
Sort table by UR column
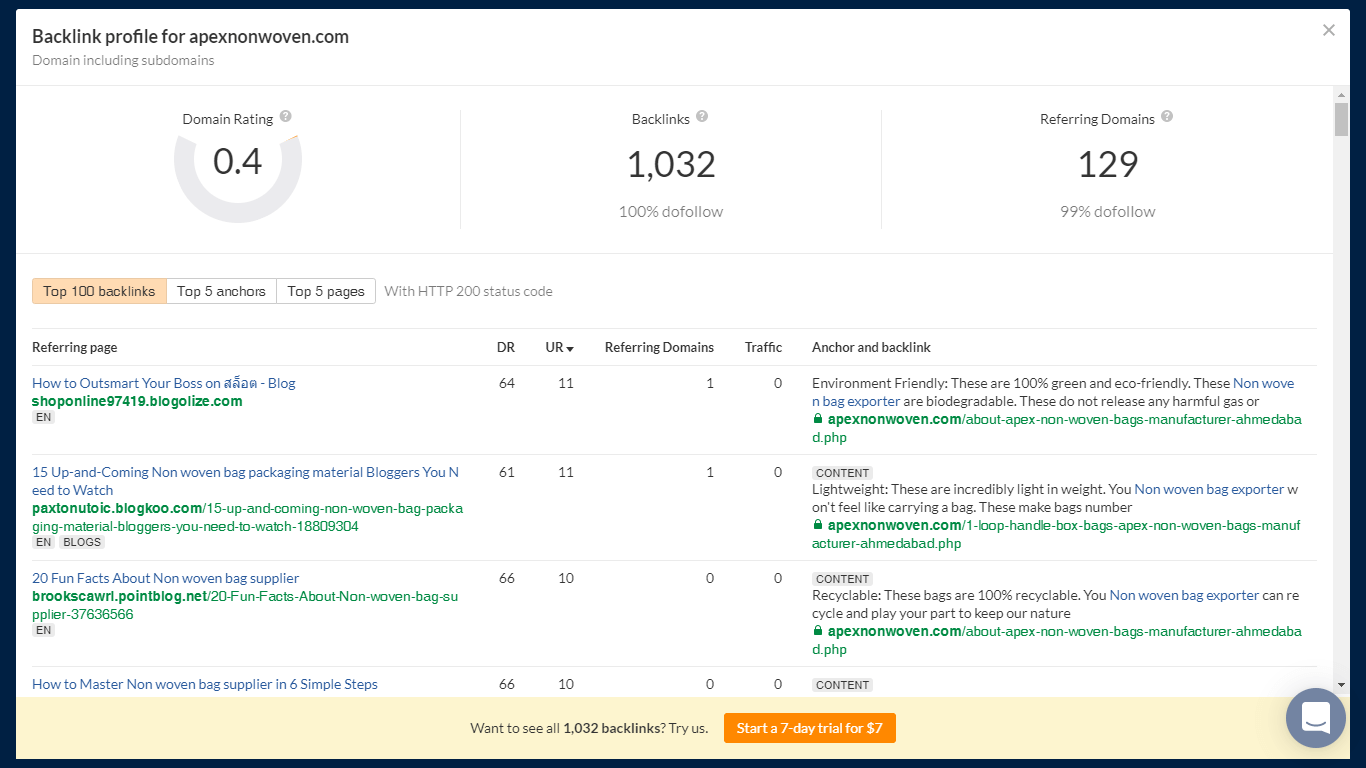click(560, 347)
